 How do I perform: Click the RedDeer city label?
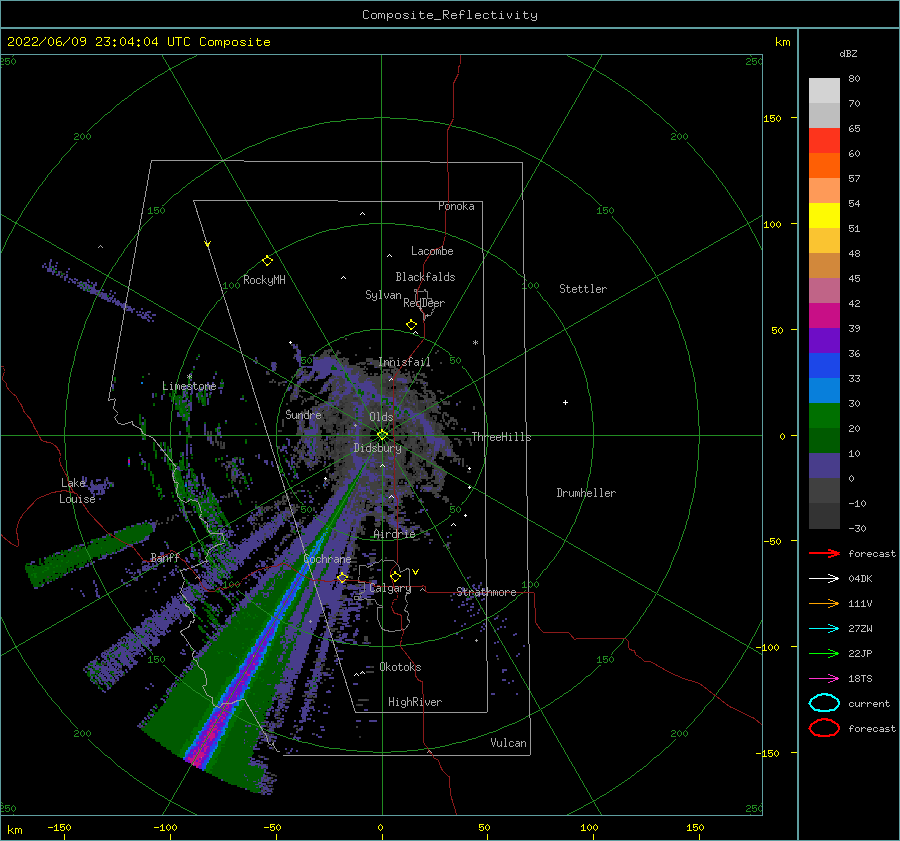424,303
